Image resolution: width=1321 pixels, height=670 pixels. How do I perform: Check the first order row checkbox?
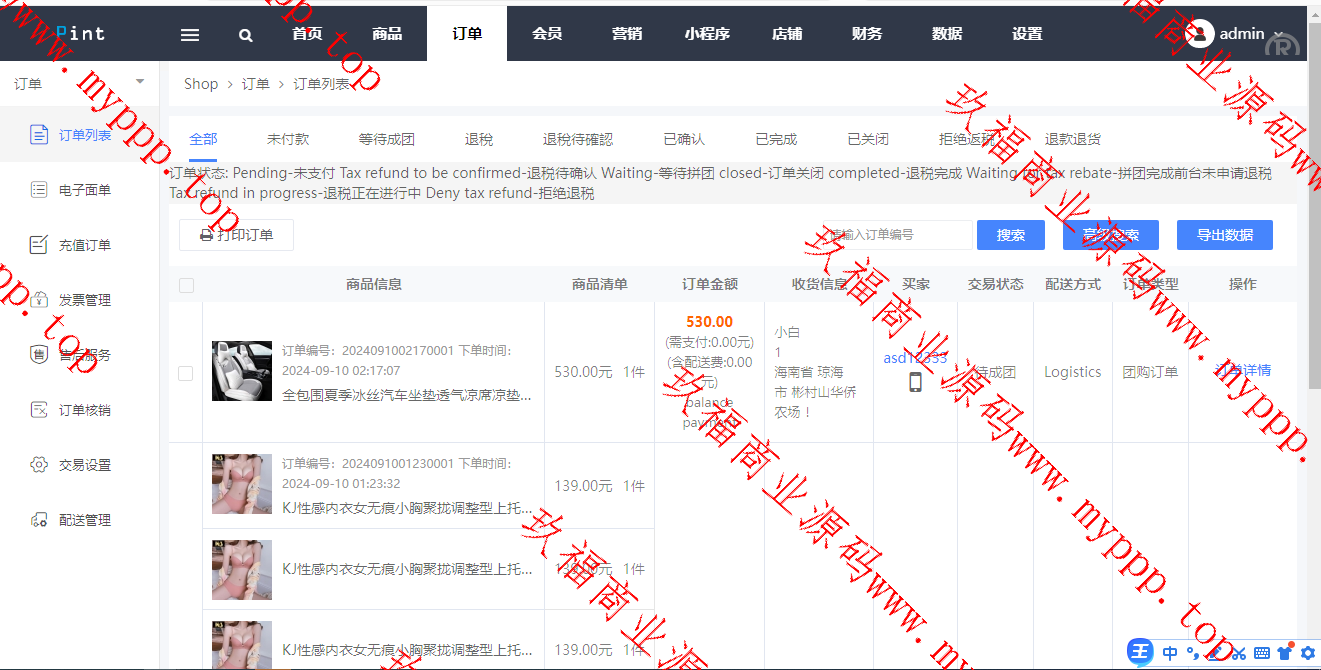(185, 373)
